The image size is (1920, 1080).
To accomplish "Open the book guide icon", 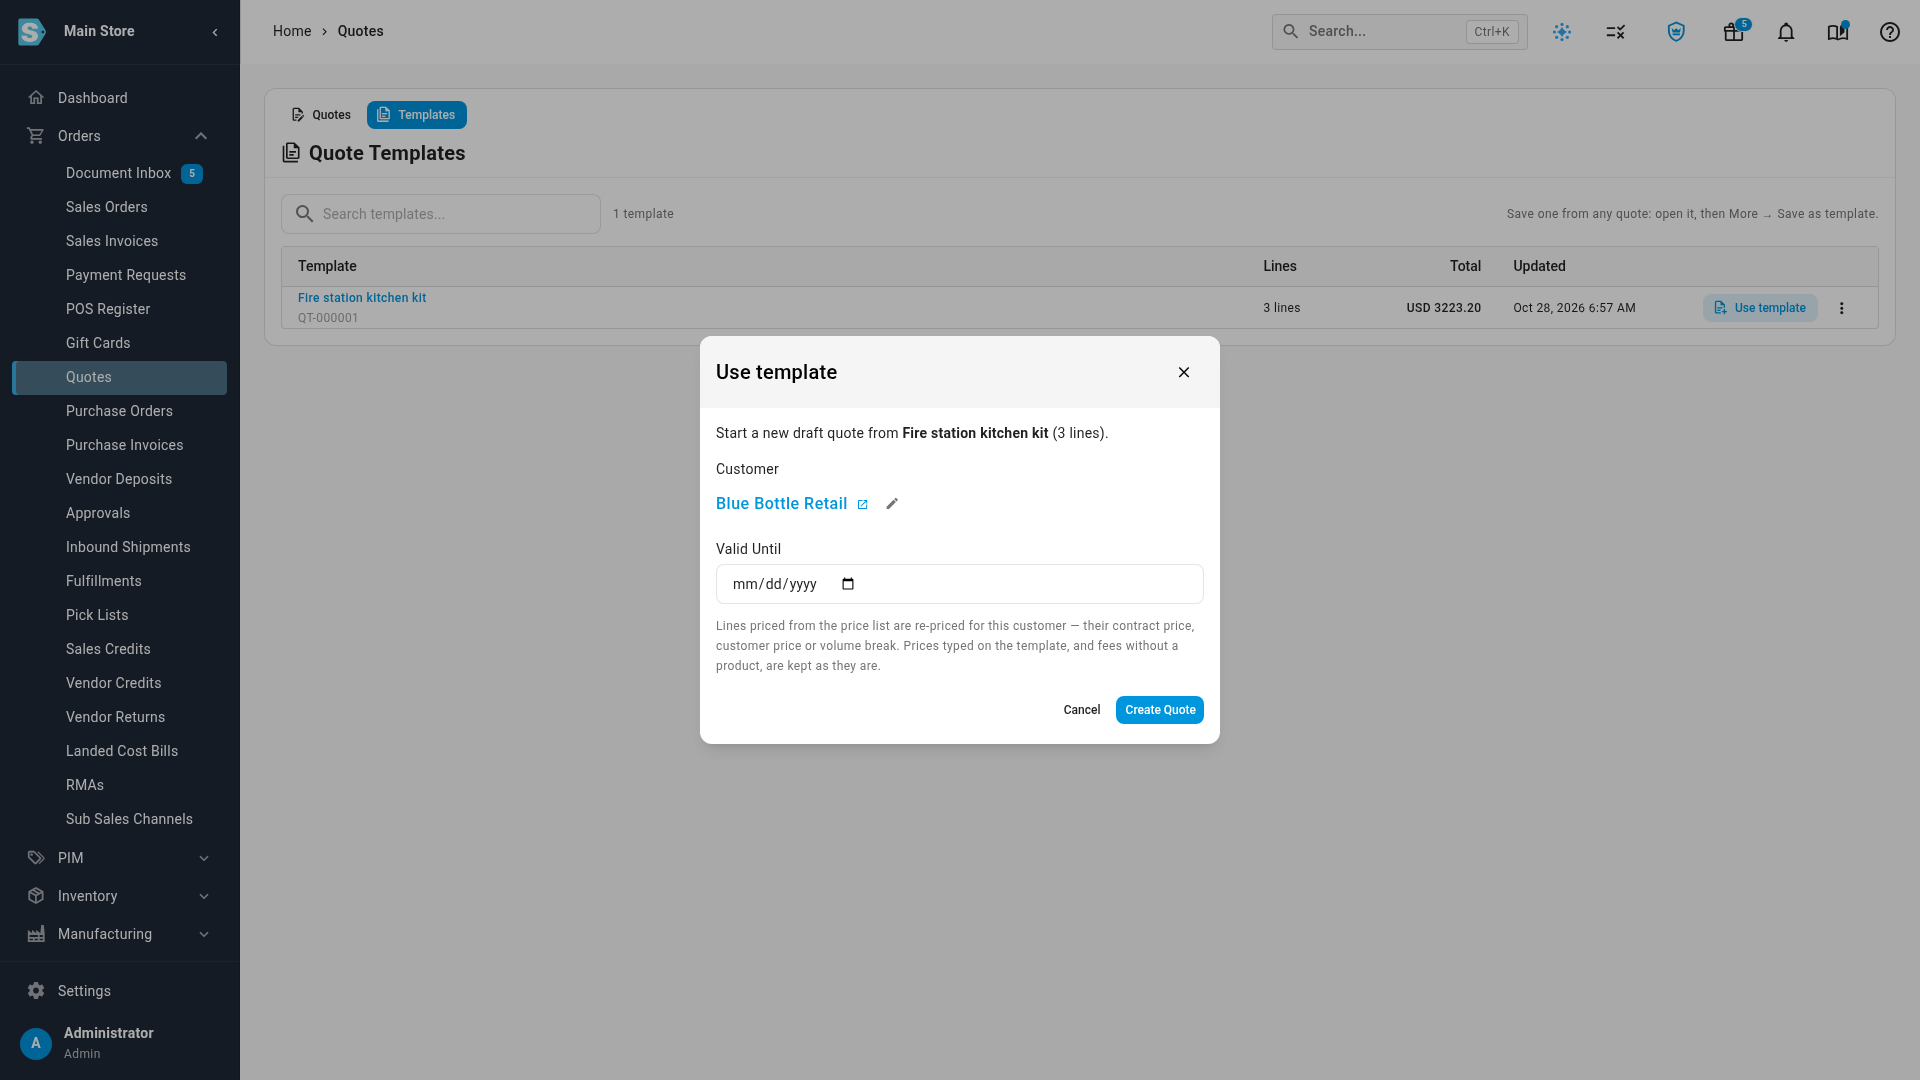I will [x=1838, y=32].
